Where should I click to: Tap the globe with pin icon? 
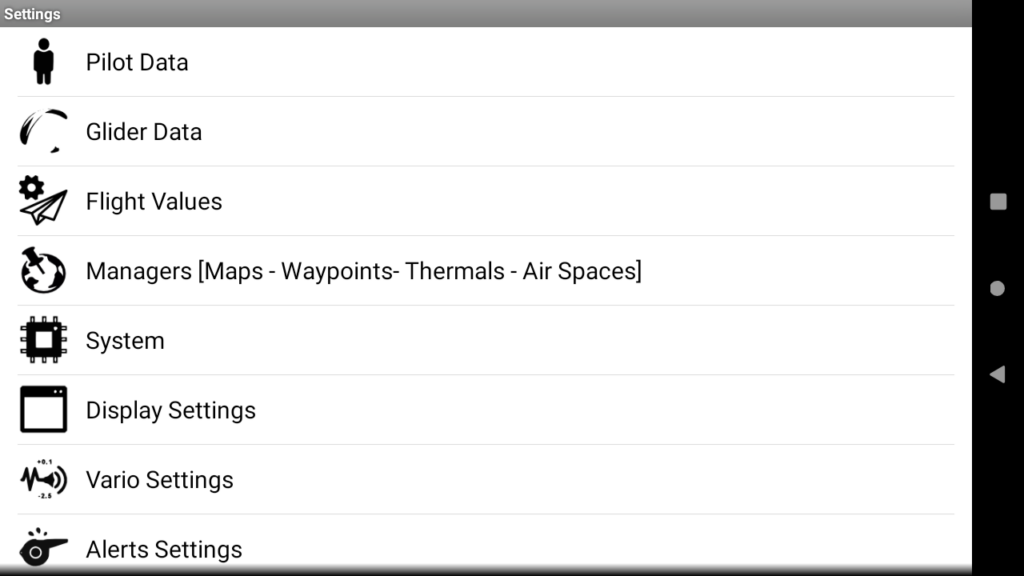tap(43, 270)
